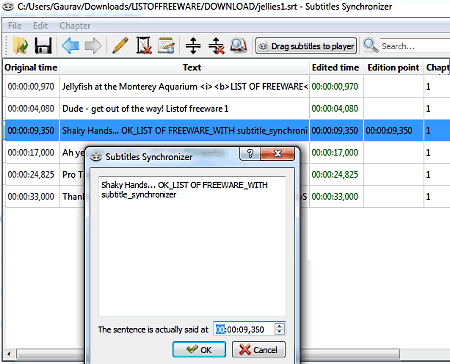Undo with the blue left arrow
Image resolution: width=450 pixels, height=364 pixels.
tap(70, 46)
